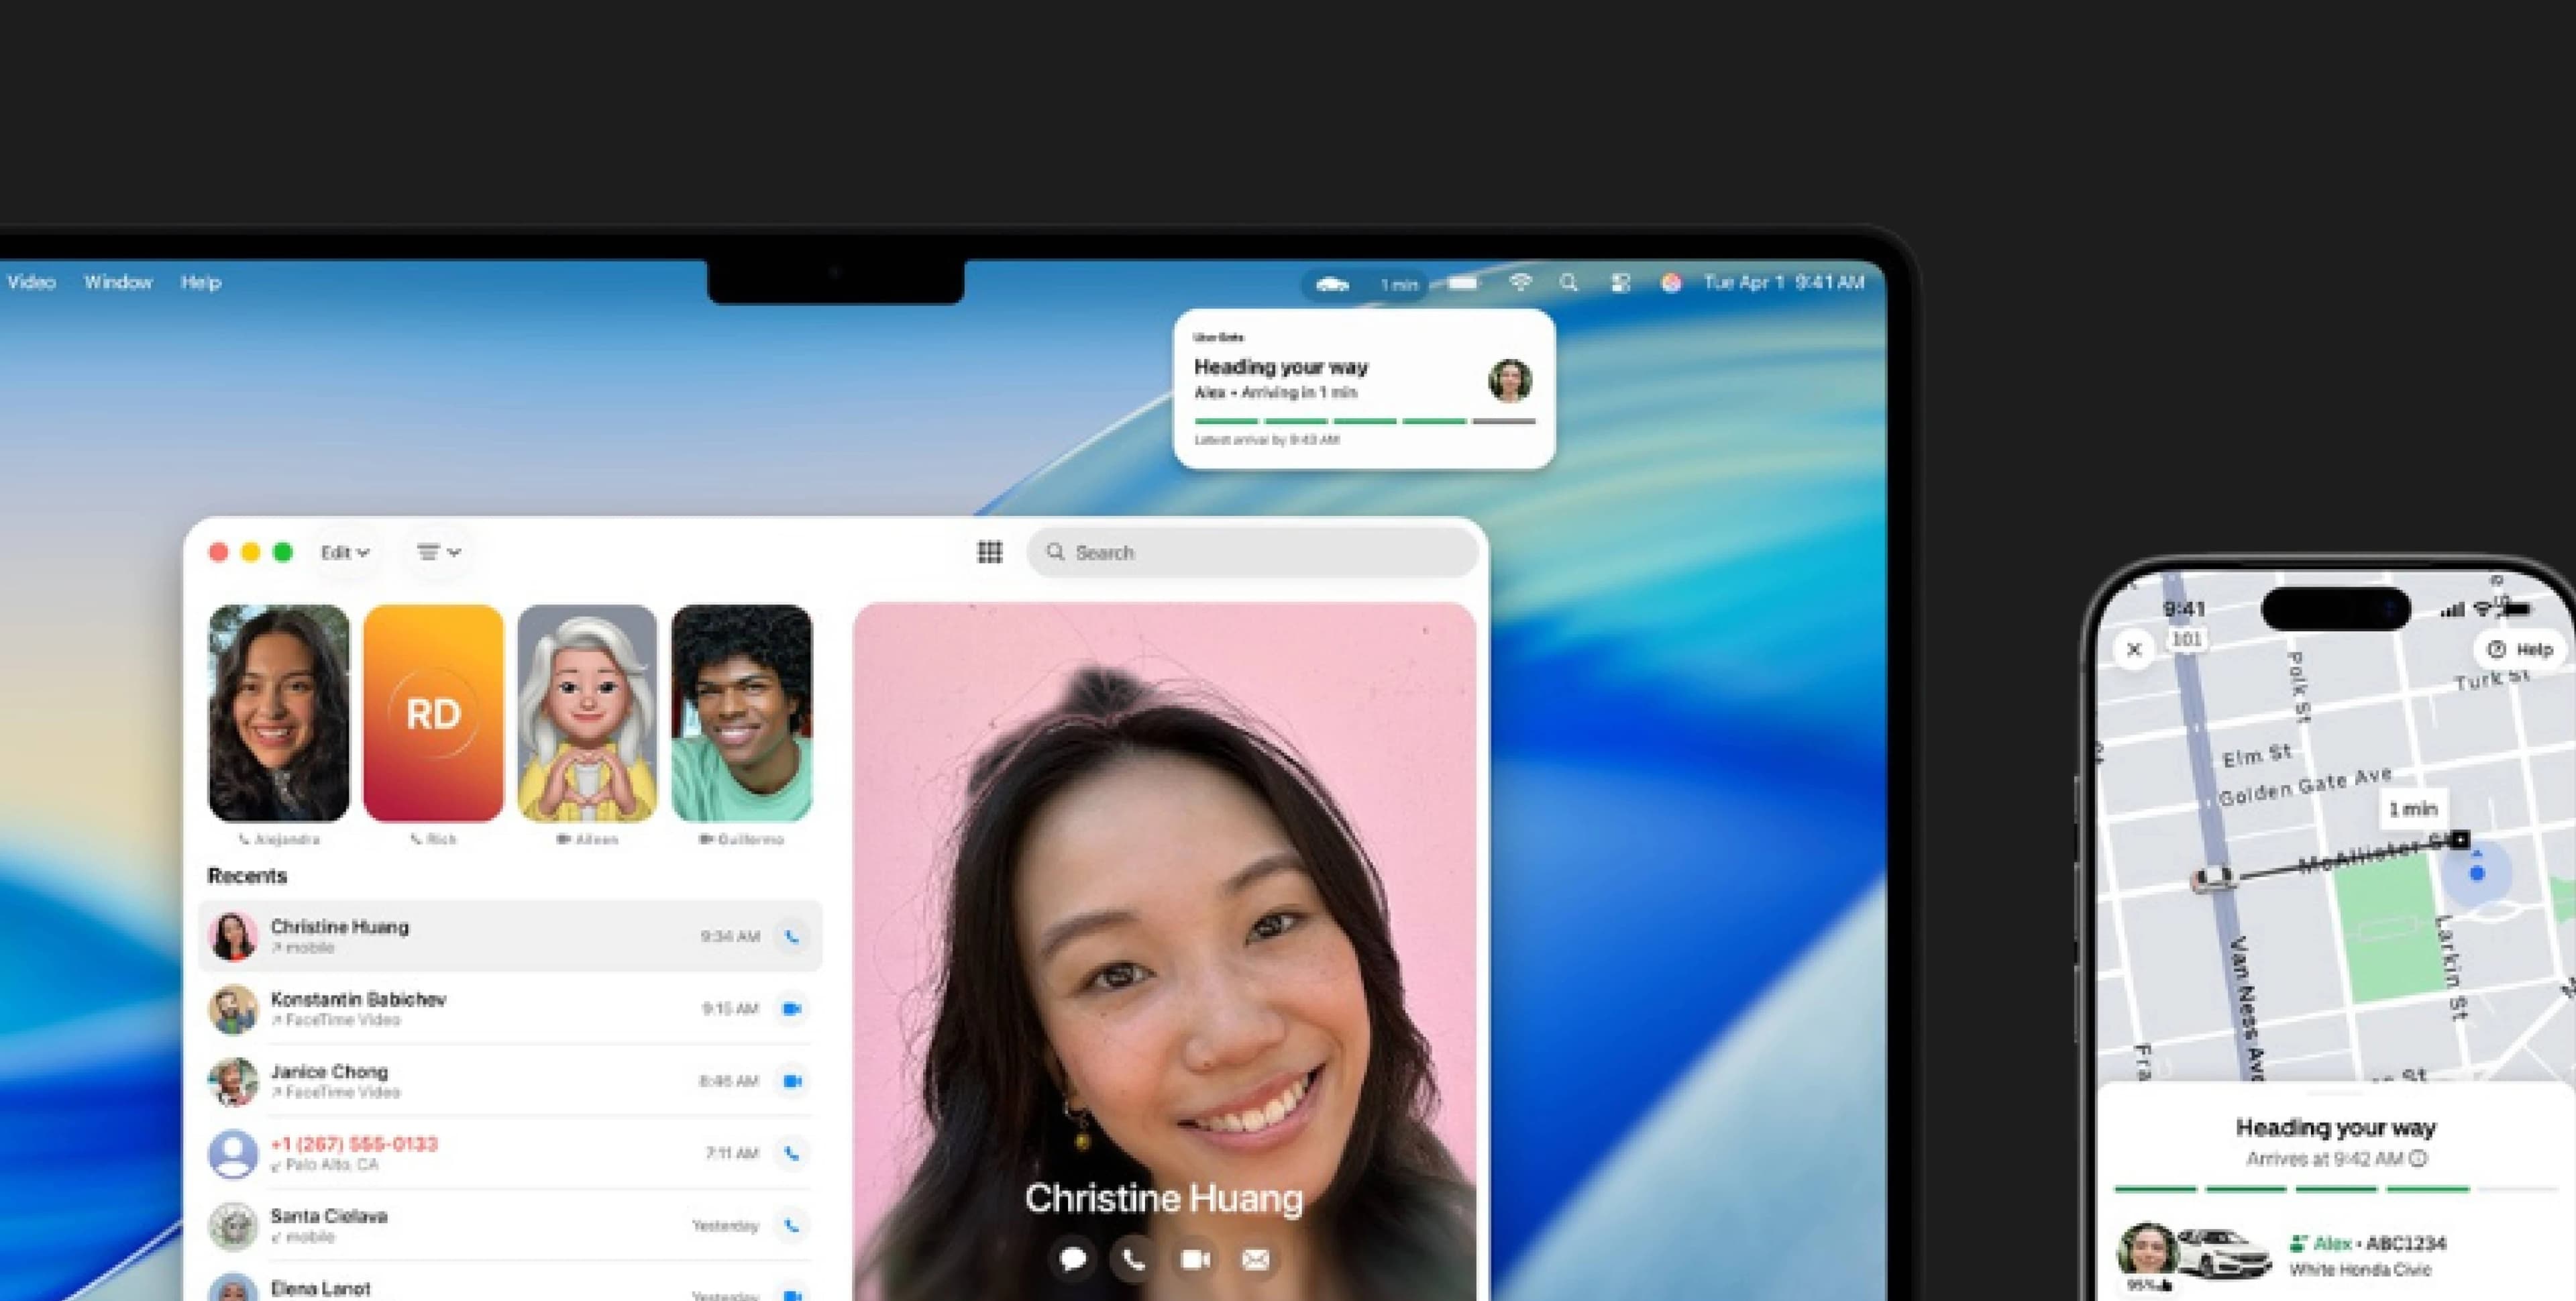Tap the ride progress bar on the iPhone
The height and width of the screenshot is (1301, 2576).
point(2335,1189)
